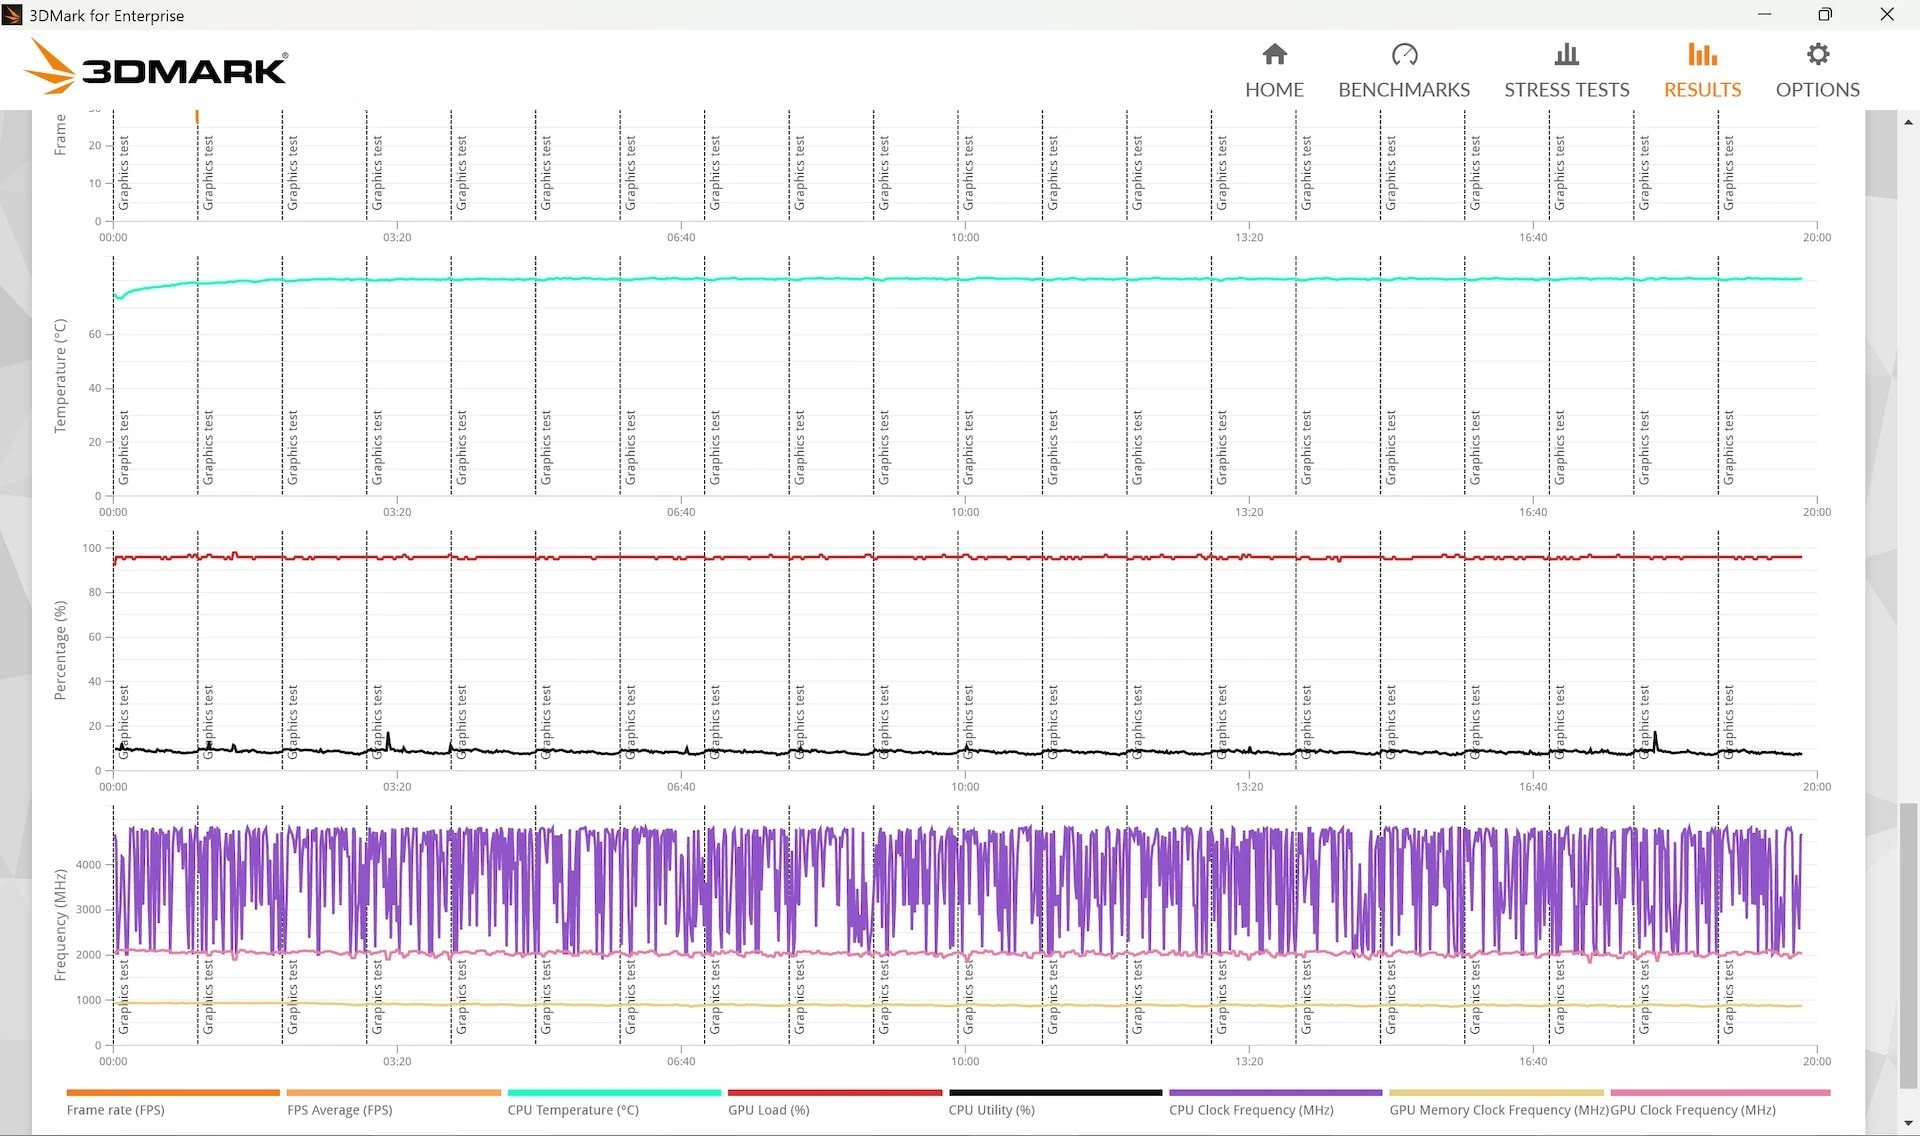Screen dimensions: 1920x1136
Task: Minimize the 3DMark window
Action: coord(1764,14)
